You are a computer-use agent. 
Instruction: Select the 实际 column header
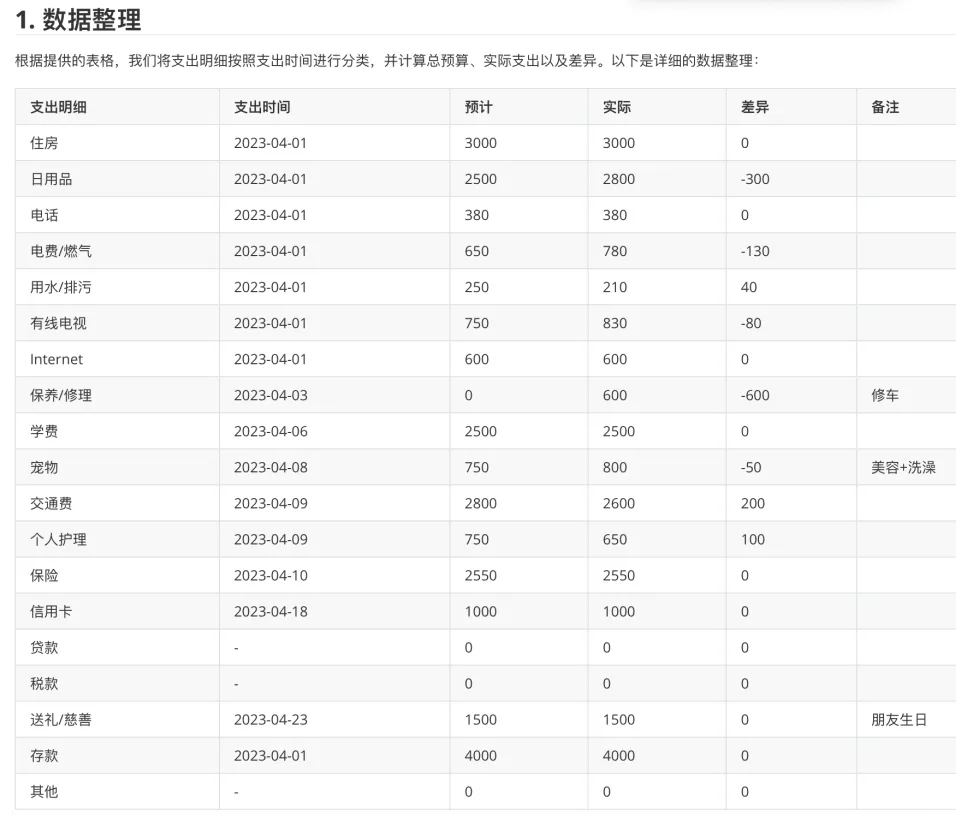[617, 107]
